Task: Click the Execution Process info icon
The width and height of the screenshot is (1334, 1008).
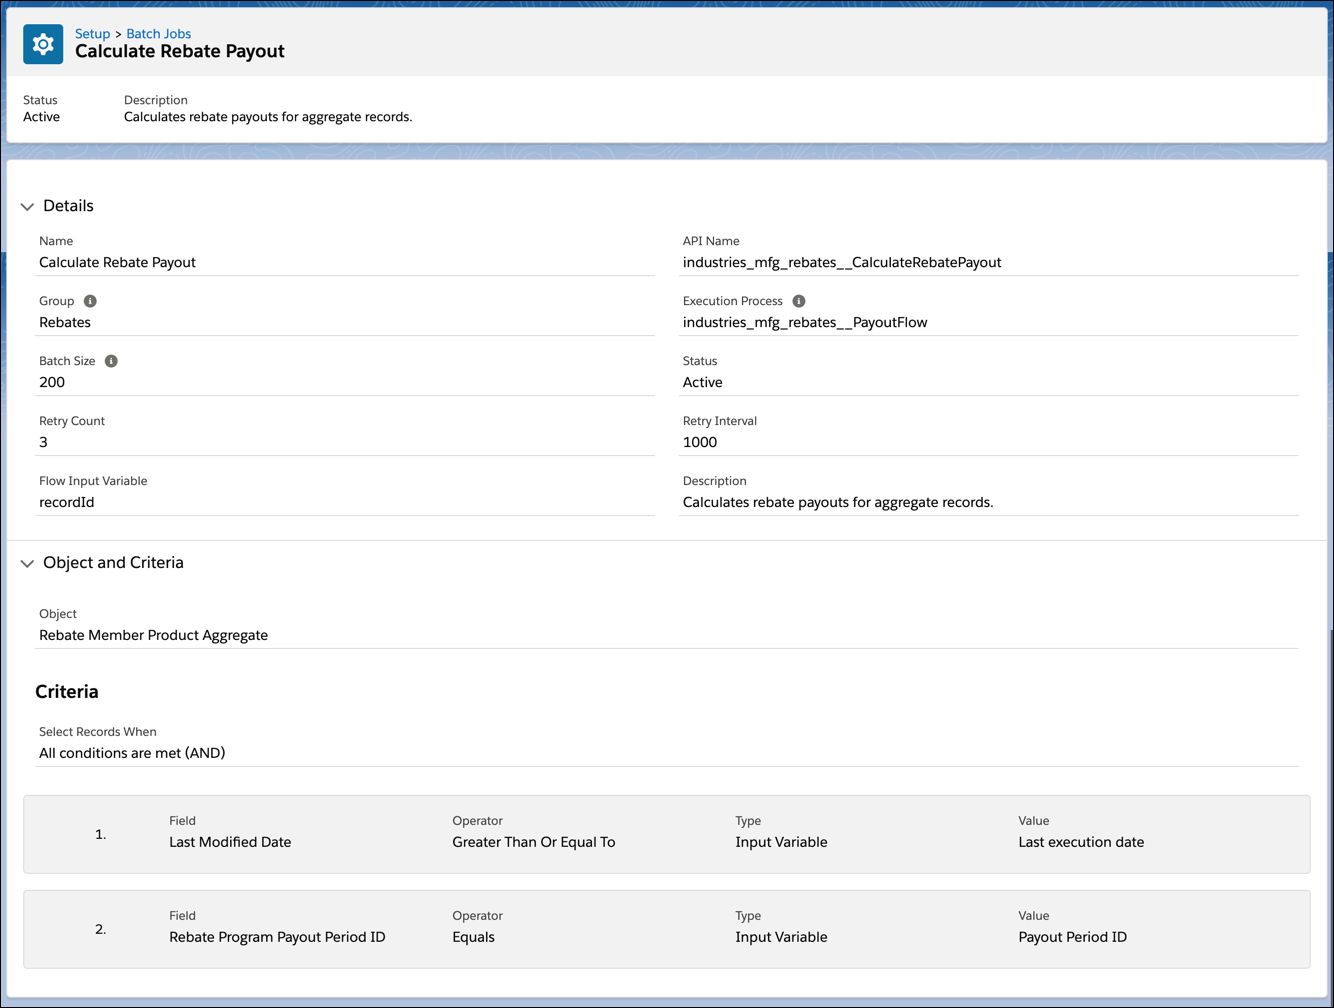Action: [798, 301]
